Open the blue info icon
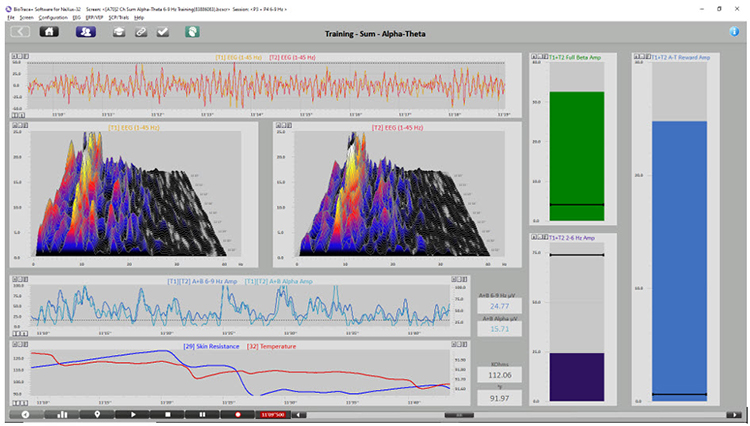The width and height of the screenshot is (750, 426). tap(734, 32)
